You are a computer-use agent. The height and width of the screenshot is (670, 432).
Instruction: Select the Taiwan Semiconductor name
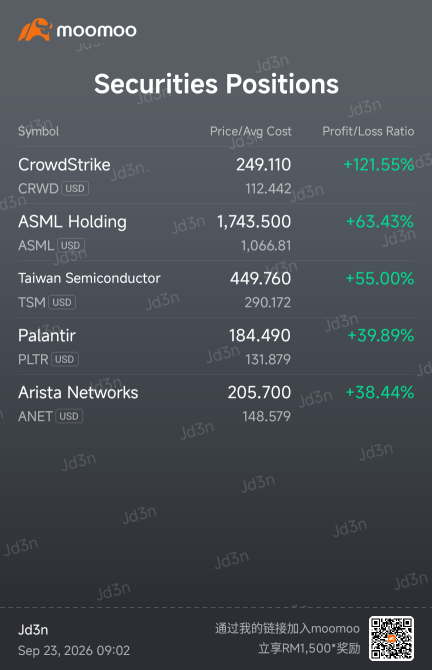coord(89,278)
